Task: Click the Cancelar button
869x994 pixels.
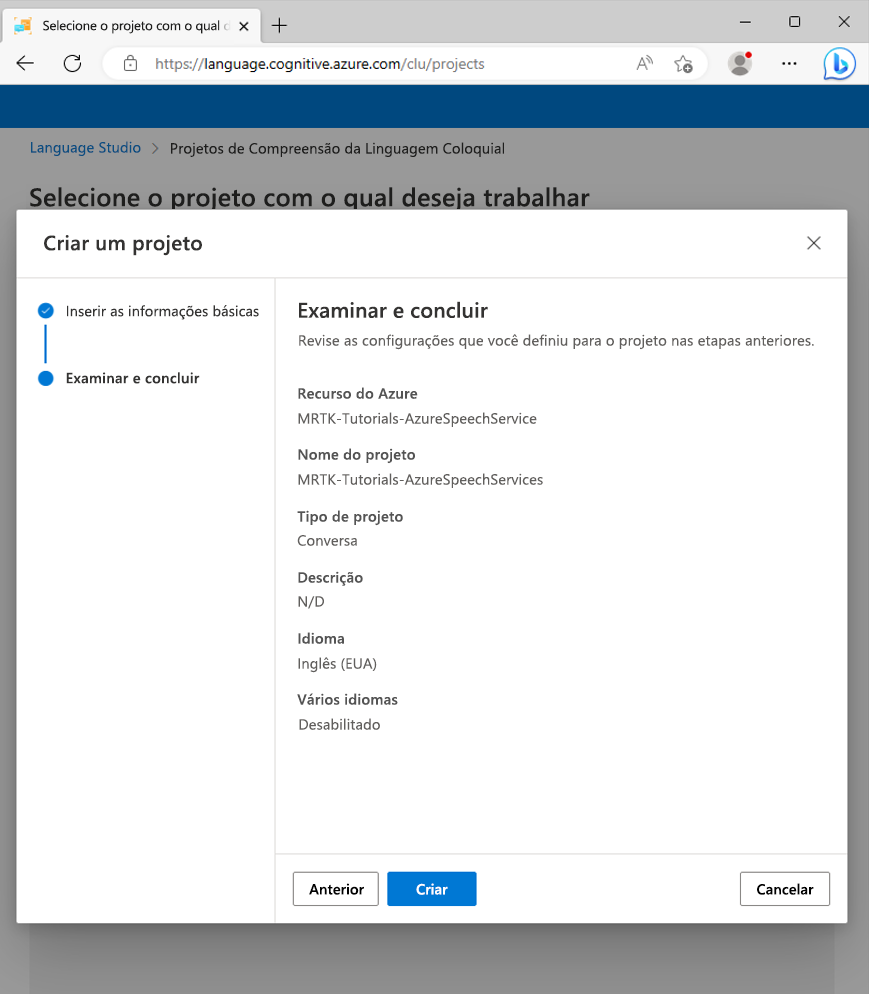Action: point(785,889)
